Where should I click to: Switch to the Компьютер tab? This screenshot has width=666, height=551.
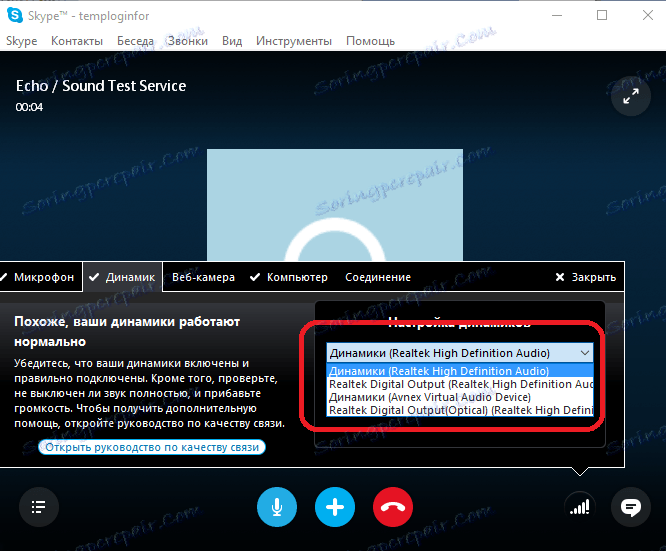(x=289, y=277)
